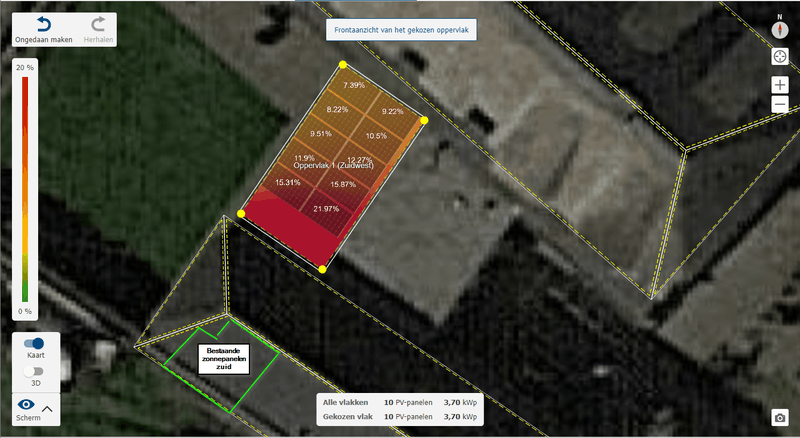Click the 15.87% solar panel
The width and height of the screenshot is (800, 438).
tap(343, 184)
